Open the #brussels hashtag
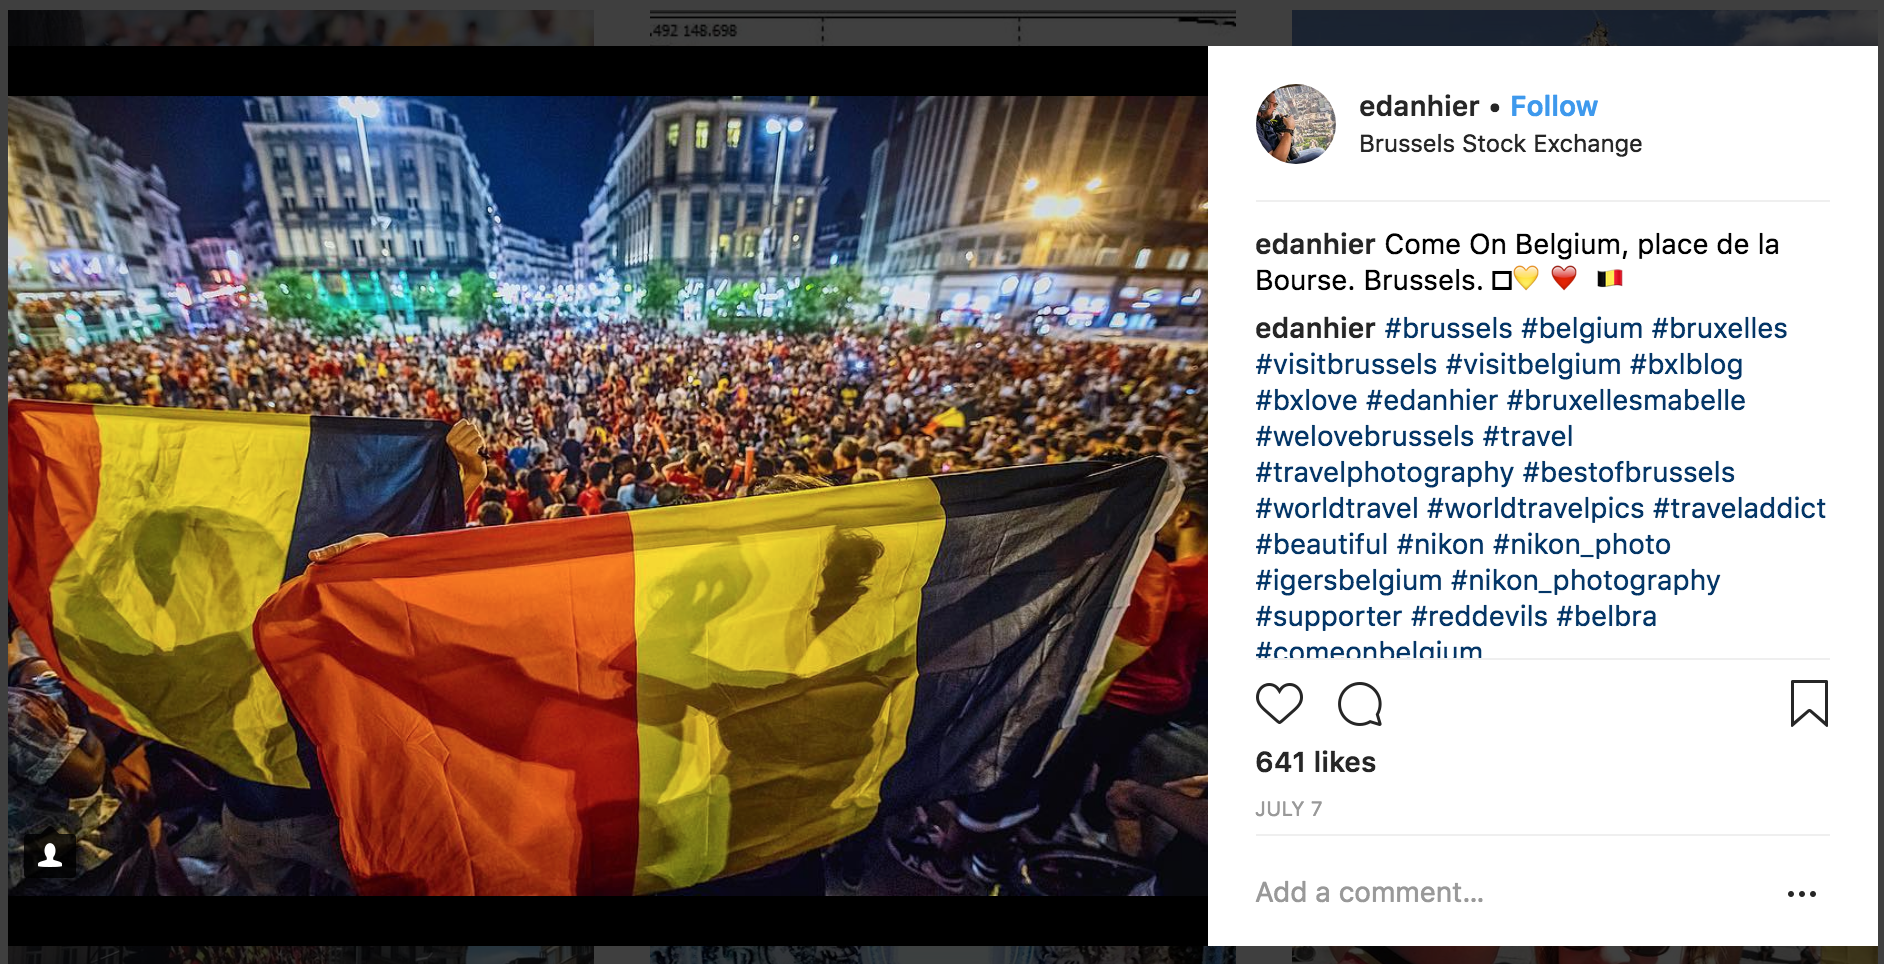 coord(1448,328)
